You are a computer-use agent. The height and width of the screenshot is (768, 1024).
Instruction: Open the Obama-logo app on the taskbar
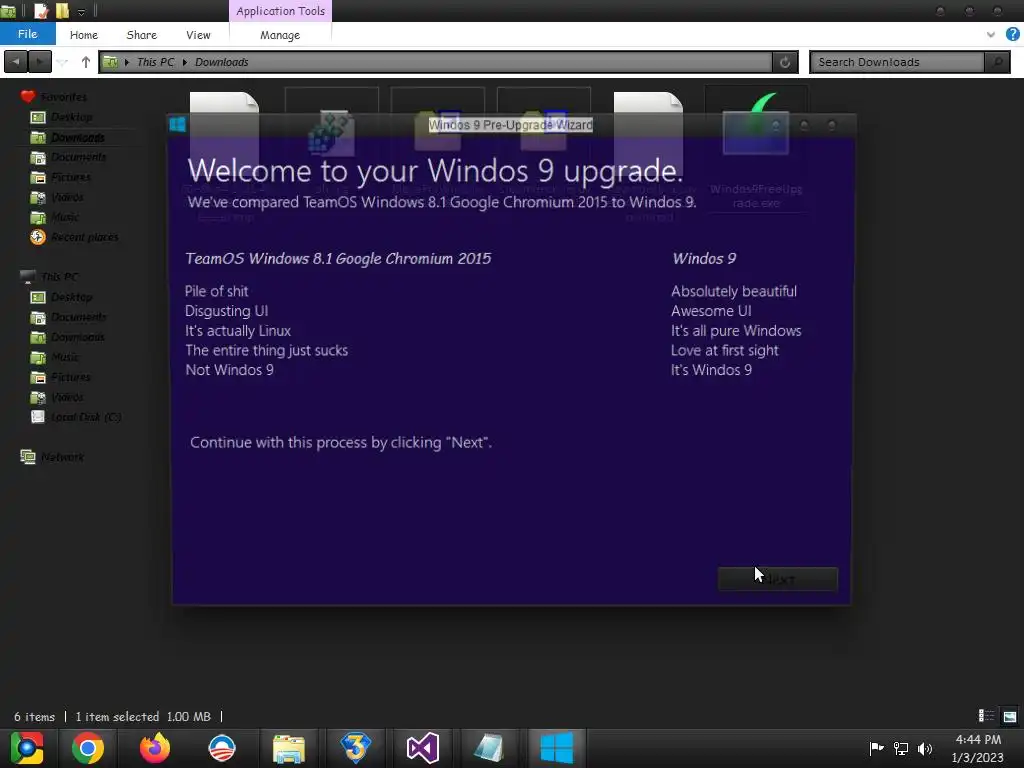(221, 748)
